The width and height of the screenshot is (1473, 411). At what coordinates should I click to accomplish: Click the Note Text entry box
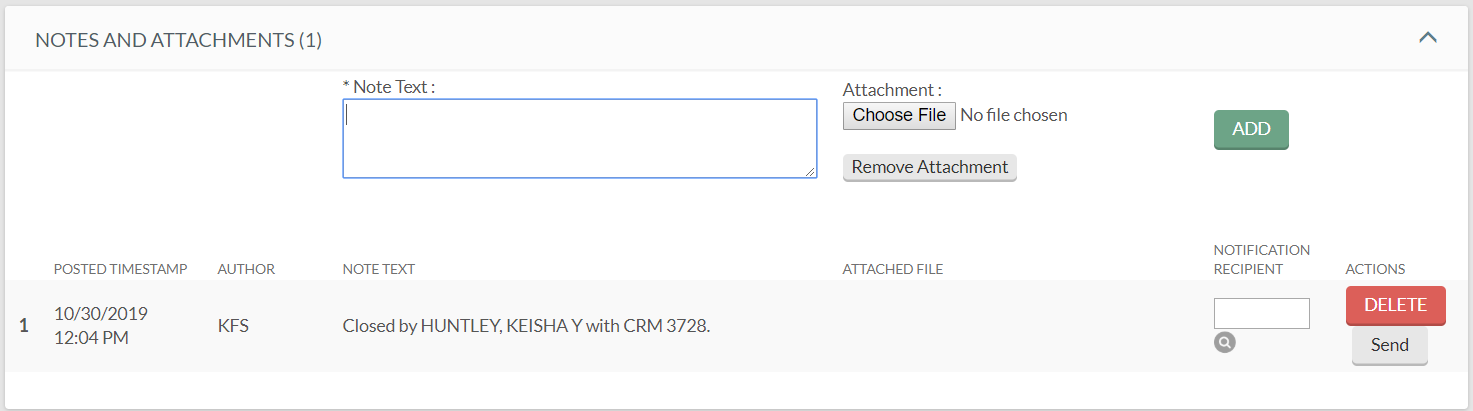click(579, 138)
